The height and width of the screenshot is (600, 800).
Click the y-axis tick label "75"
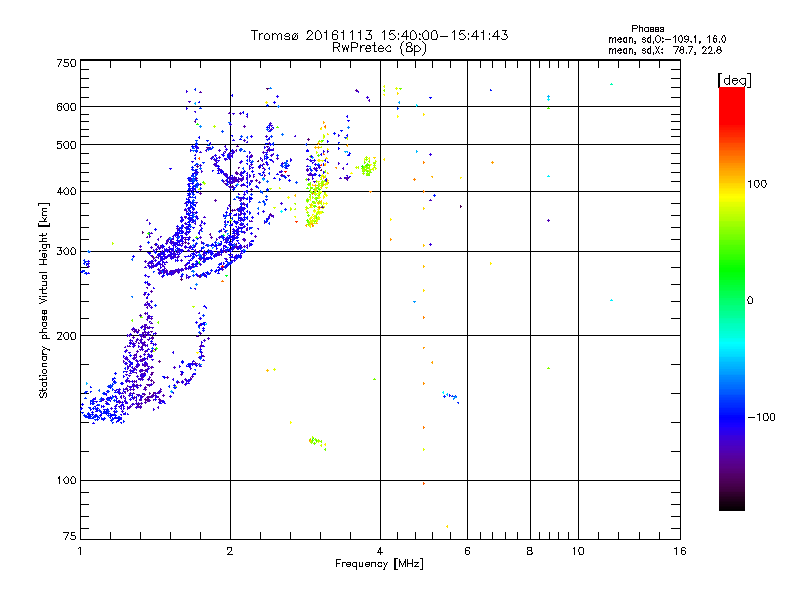pos(70,536)
